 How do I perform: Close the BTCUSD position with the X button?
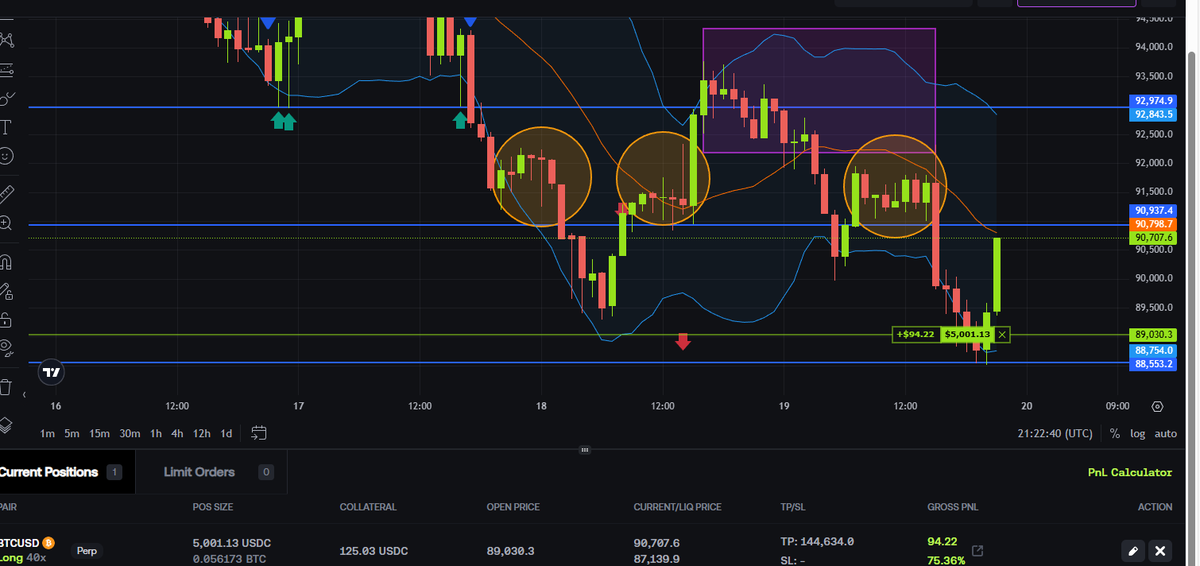[x=1160, y=551]
